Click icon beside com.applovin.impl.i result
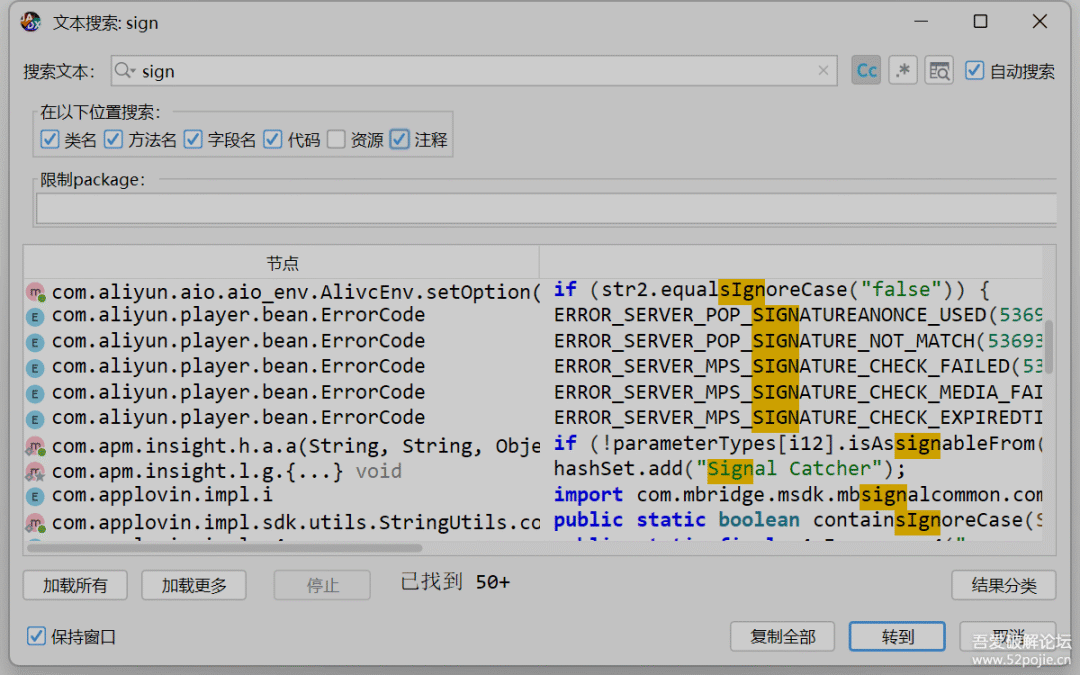This screenshot has width=1080, height=675. [35, 496]
